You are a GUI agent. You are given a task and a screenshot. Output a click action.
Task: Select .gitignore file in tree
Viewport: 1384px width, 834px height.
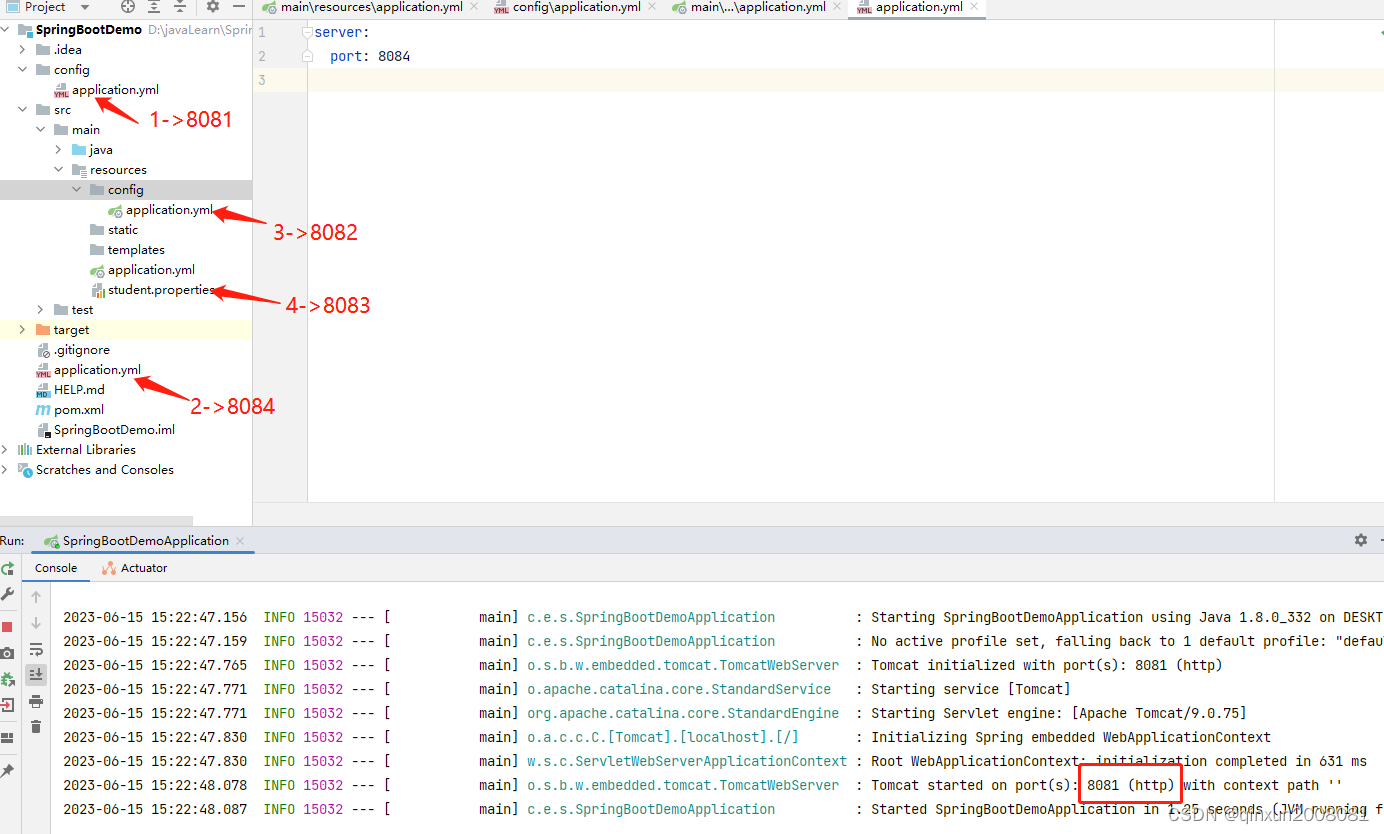tap(82, 350)
